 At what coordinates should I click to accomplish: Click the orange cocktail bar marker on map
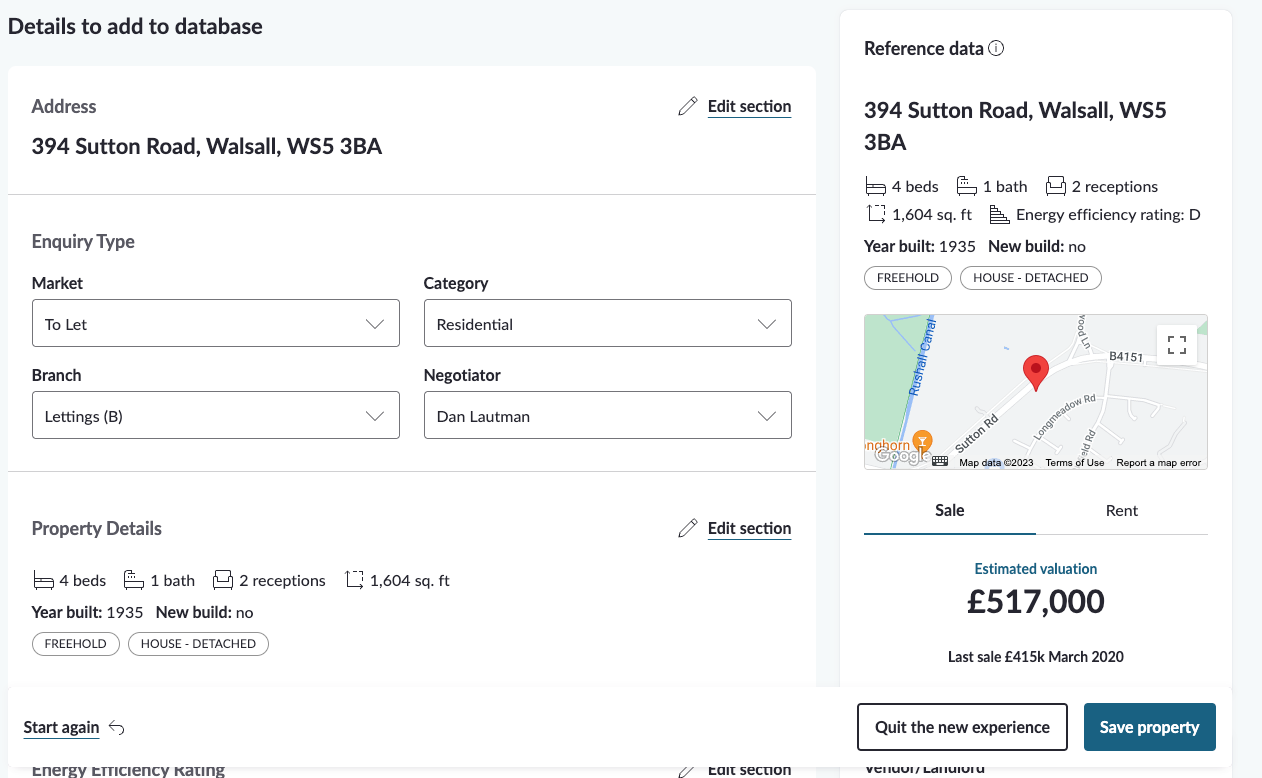coord(922,440)
